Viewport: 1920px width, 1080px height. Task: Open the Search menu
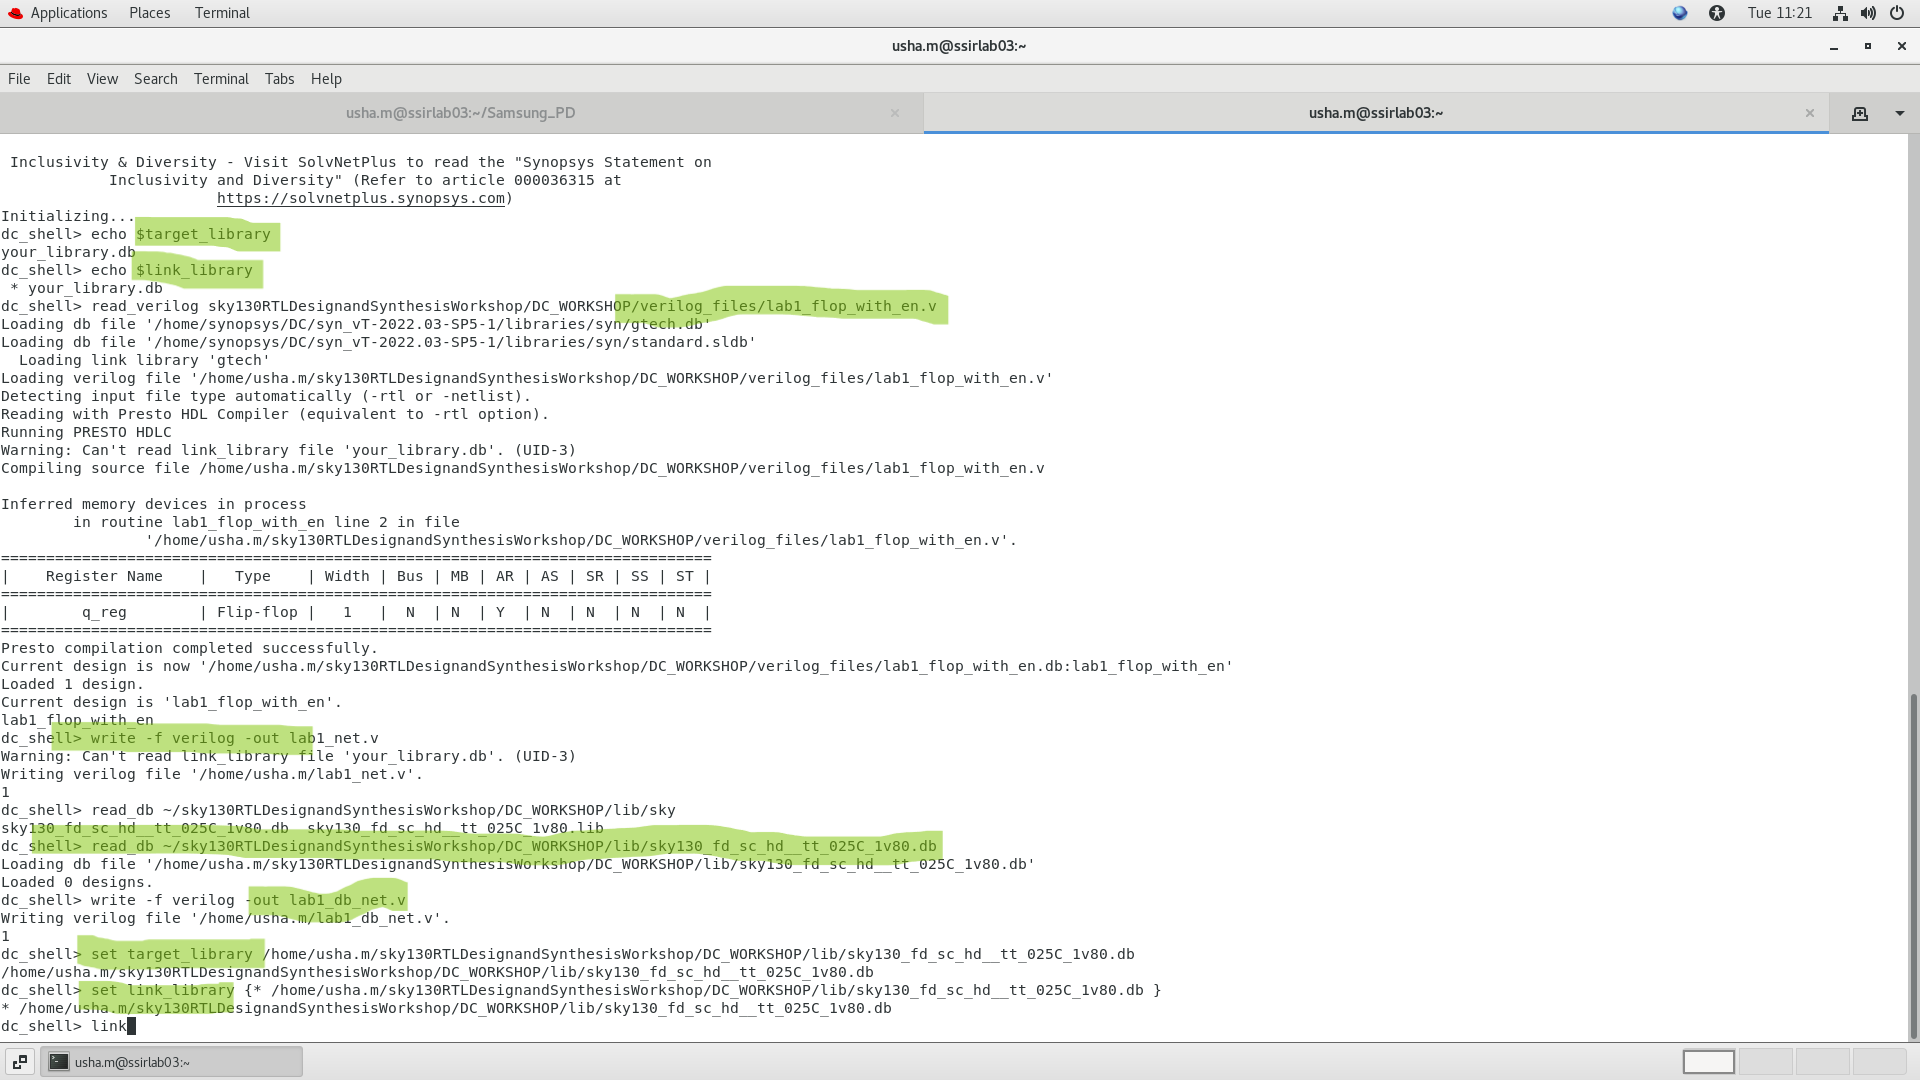[155, 79]
